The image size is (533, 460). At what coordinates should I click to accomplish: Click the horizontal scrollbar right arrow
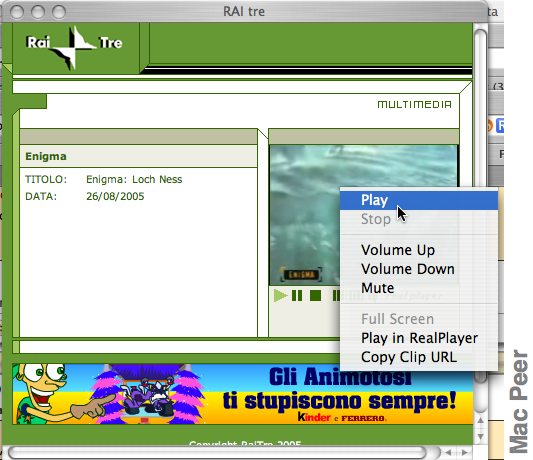(464, 452)
